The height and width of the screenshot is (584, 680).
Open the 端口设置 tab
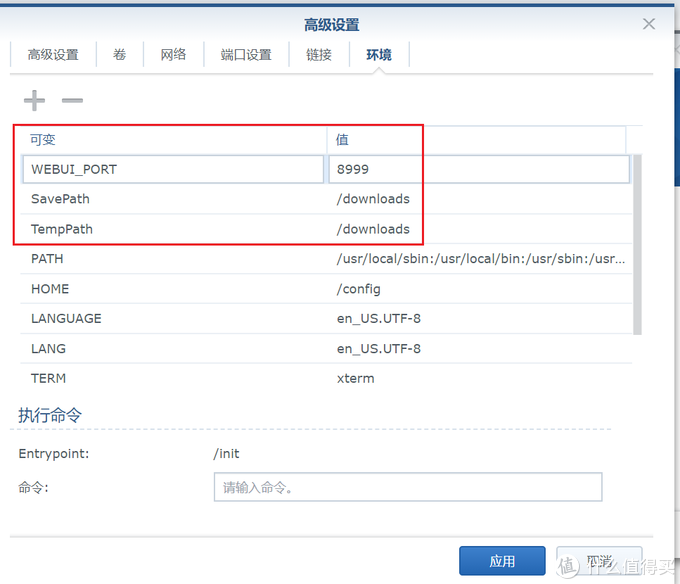(246, 55)
